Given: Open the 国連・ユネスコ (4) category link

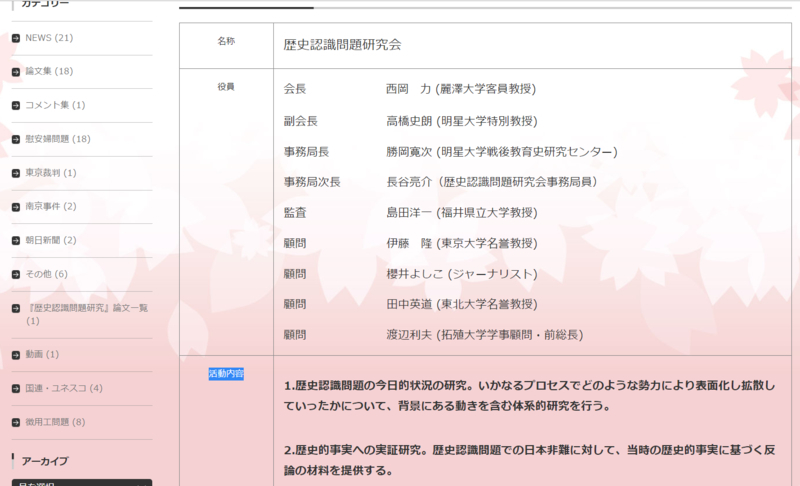Looking at the screenshot, I should (64, 388).
